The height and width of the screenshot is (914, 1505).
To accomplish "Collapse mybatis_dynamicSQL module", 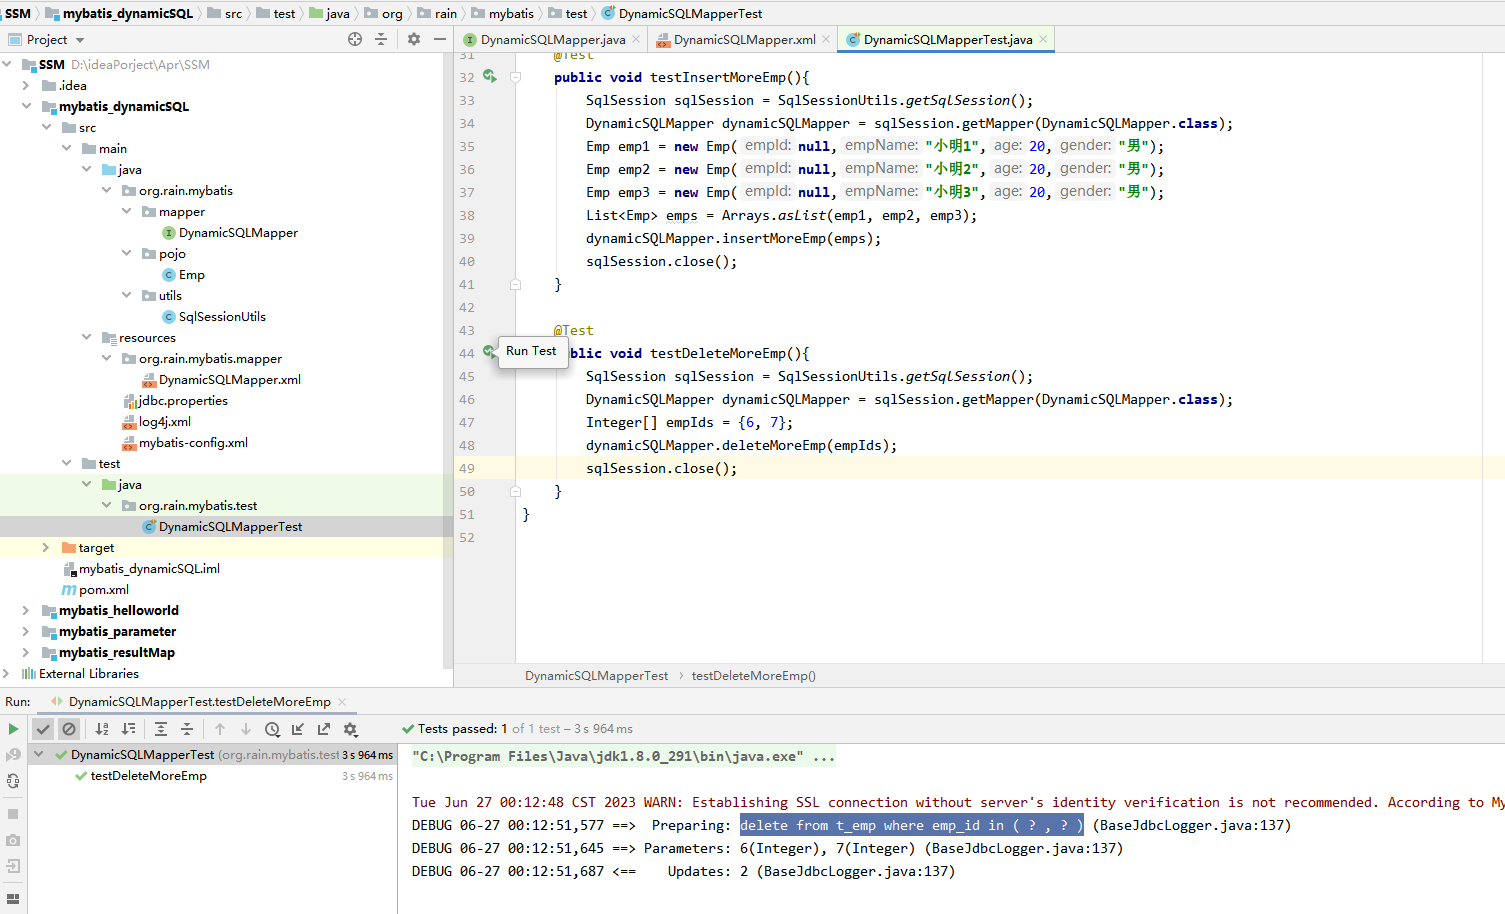I will pos(27,106).
